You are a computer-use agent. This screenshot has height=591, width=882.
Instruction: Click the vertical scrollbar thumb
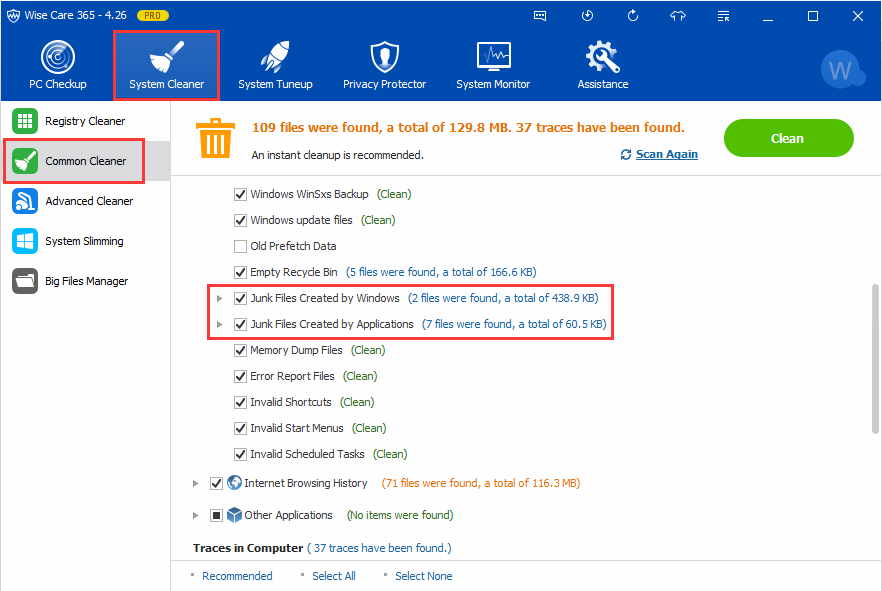pos(875,359)
